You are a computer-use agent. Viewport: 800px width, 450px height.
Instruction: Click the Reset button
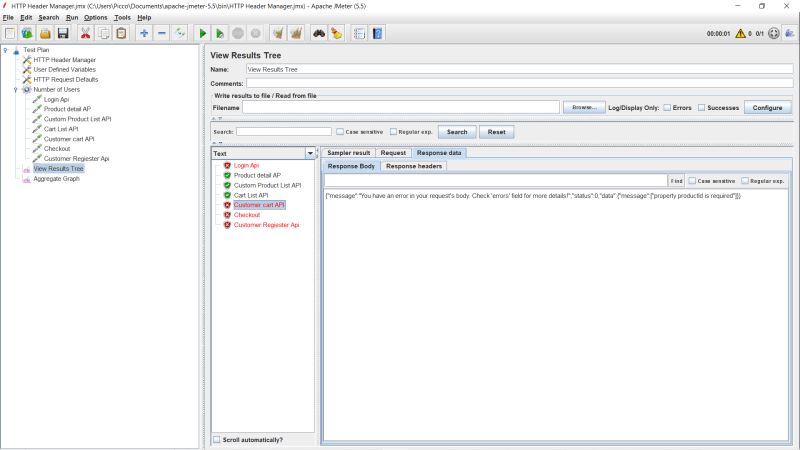pos(496,132)
